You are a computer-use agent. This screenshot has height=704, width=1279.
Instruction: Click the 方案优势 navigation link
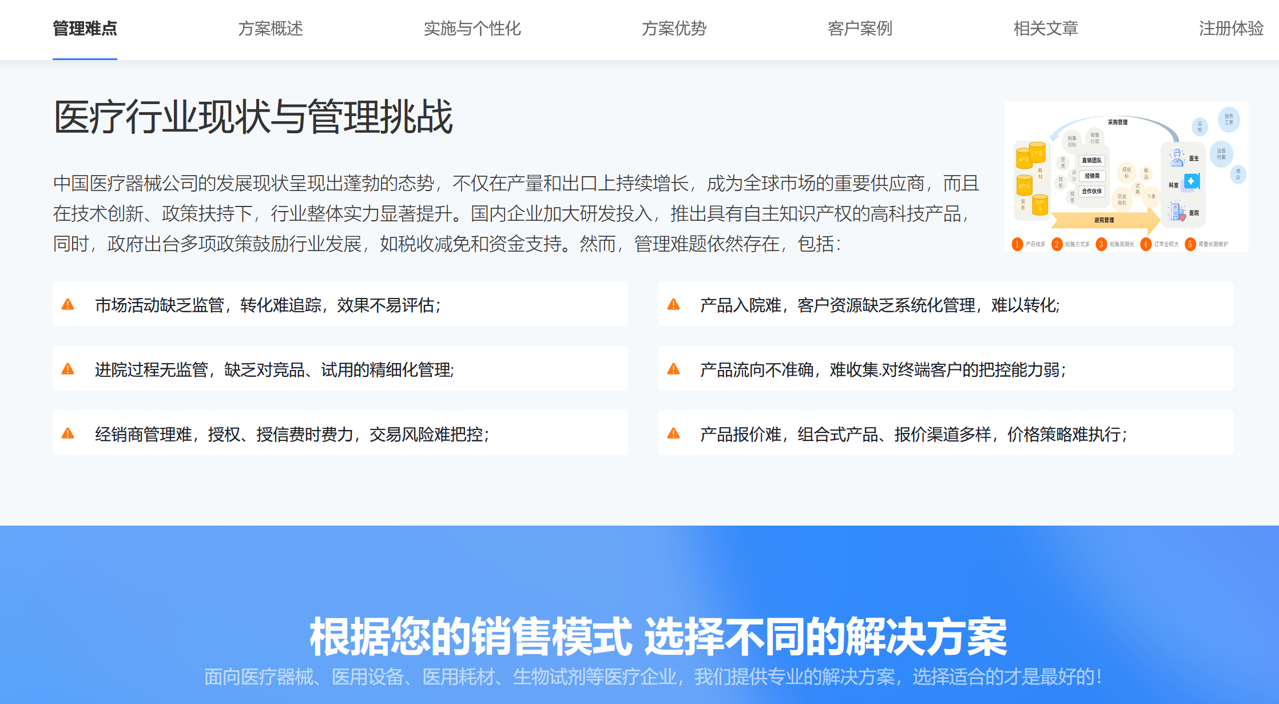674,29
